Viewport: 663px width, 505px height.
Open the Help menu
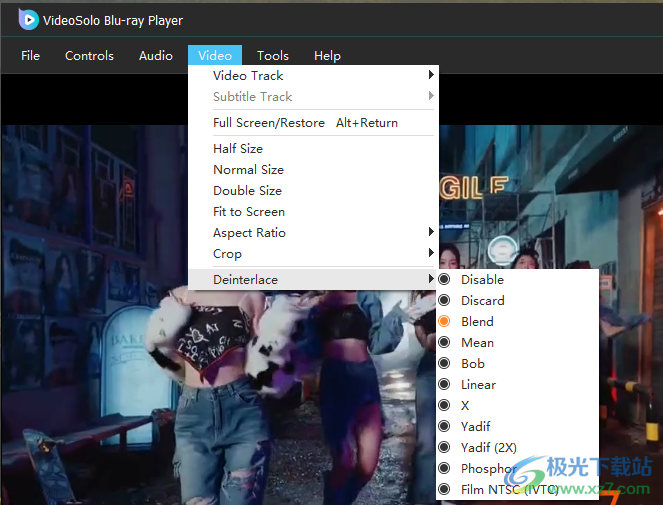coord(327,55)
